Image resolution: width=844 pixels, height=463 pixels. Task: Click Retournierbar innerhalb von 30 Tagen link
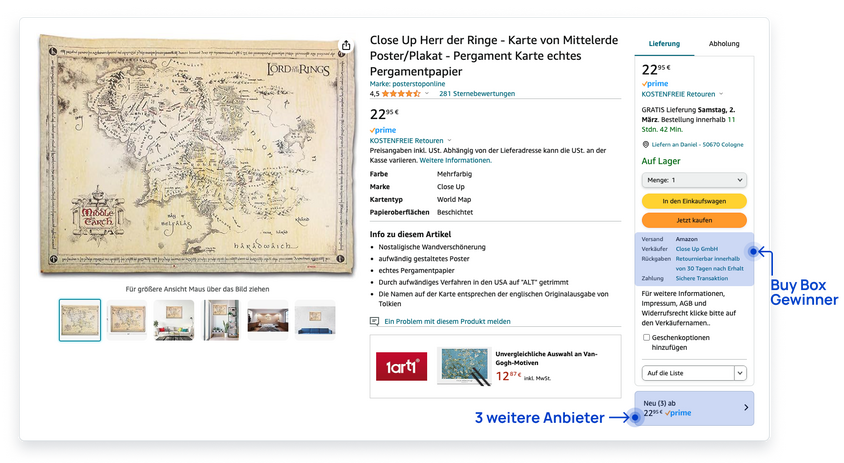(x=709, y=263)
